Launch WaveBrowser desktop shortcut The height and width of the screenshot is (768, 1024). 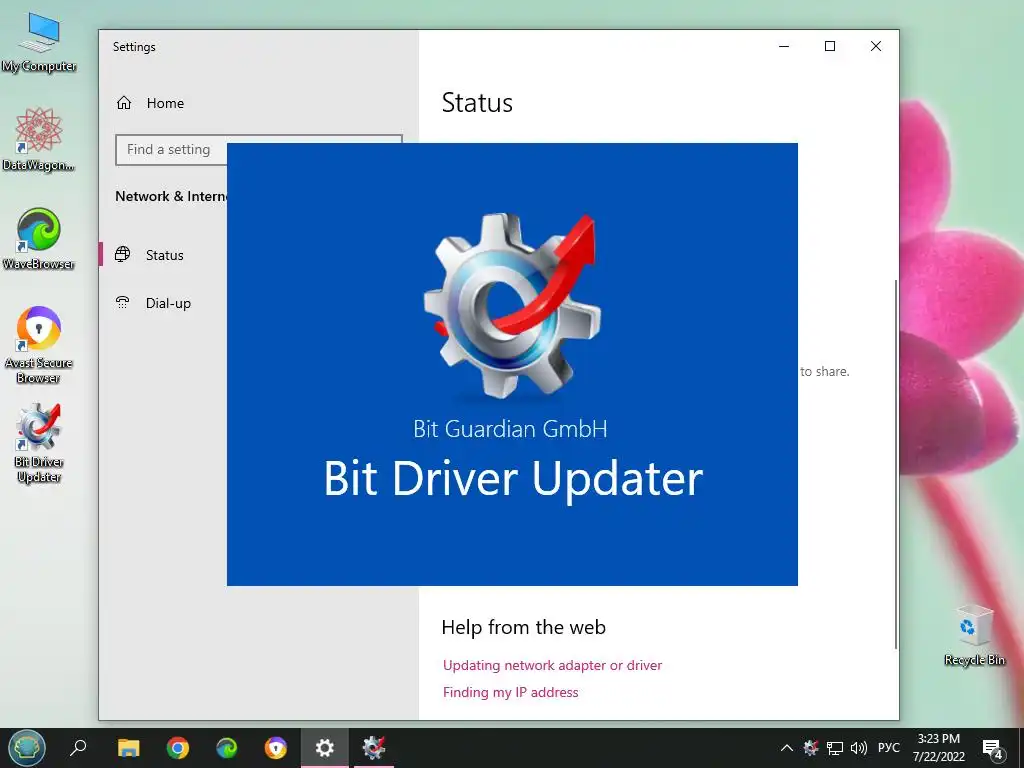pos(39,238)
